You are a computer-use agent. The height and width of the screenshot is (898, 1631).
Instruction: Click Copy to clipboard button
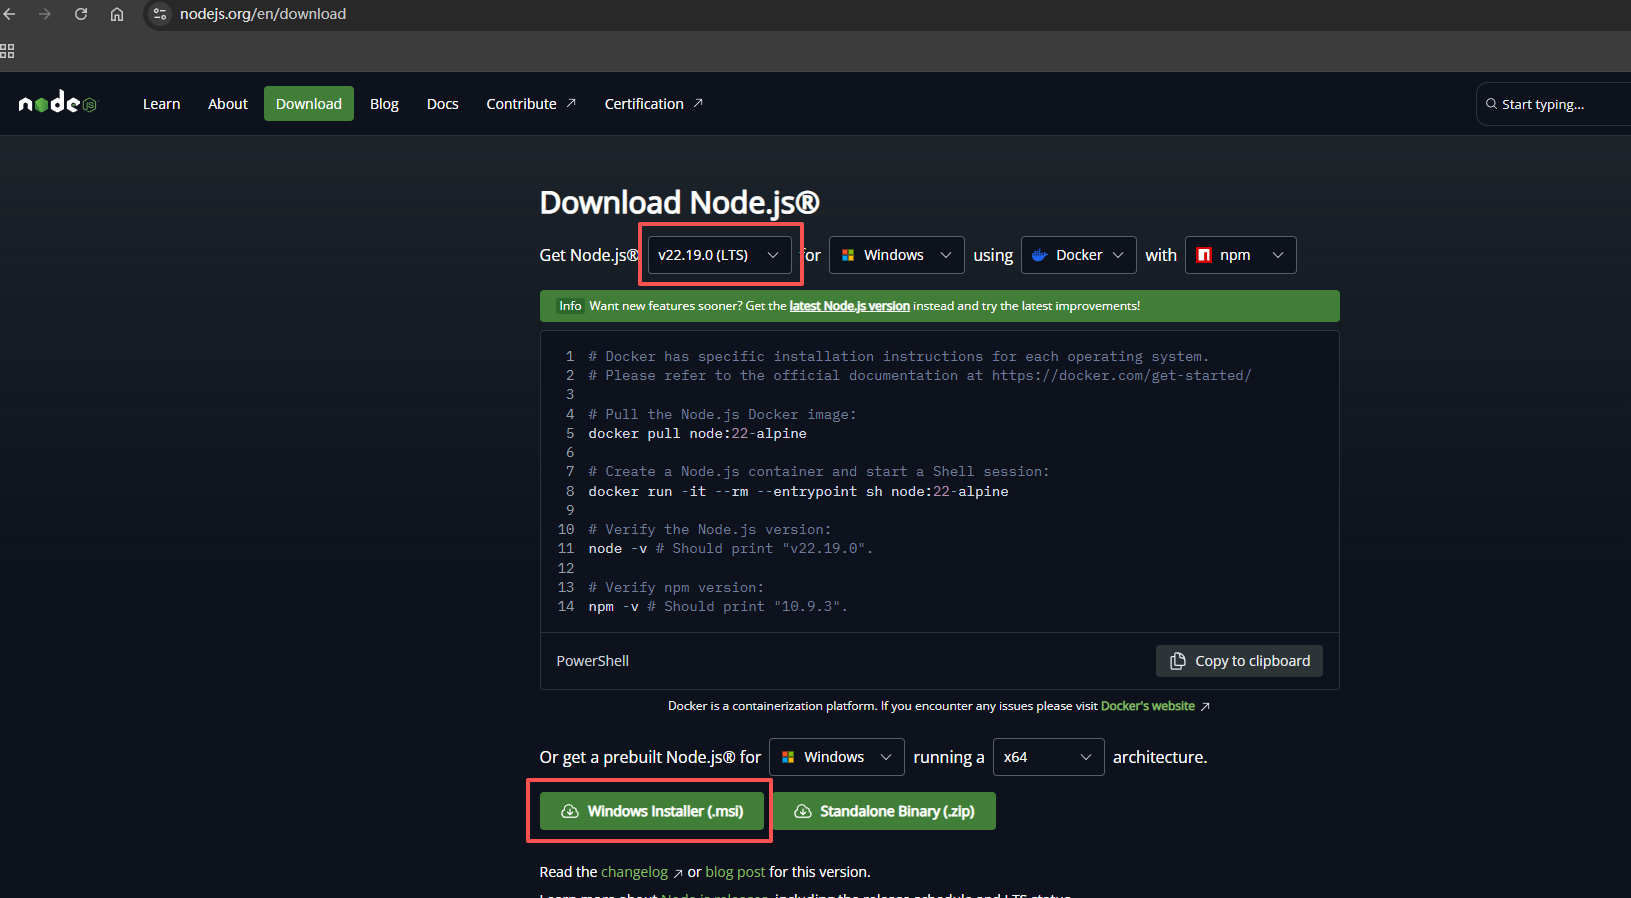[1240, 661]
